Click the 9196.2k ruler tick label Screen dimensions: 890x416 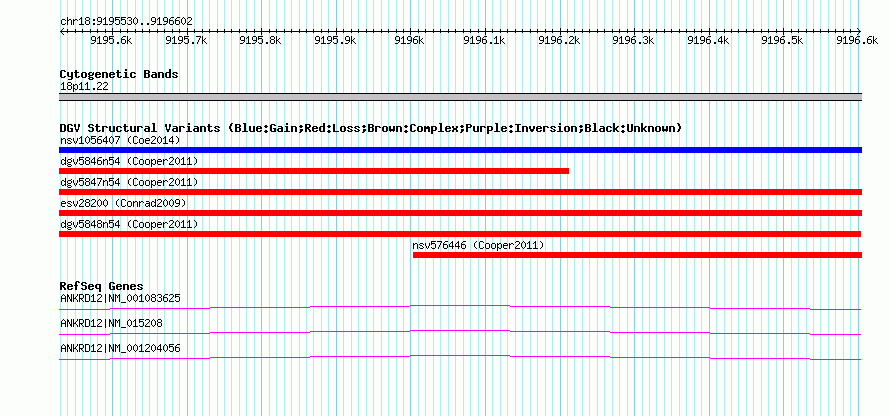coord(559,40)
